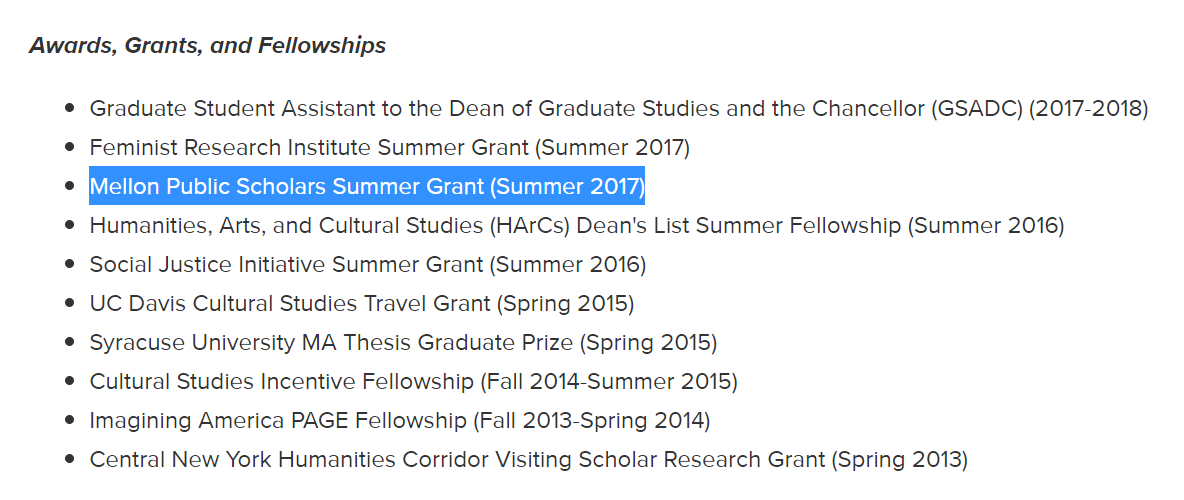Click the HArCs Dean's List Summer Fellowship entry
1184x500 pixels.
(576, 226)
